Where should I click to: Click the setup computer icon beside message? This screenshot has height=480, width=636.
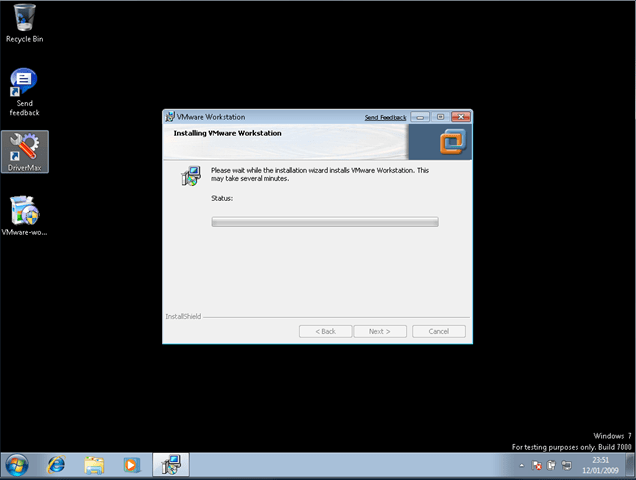189,178
